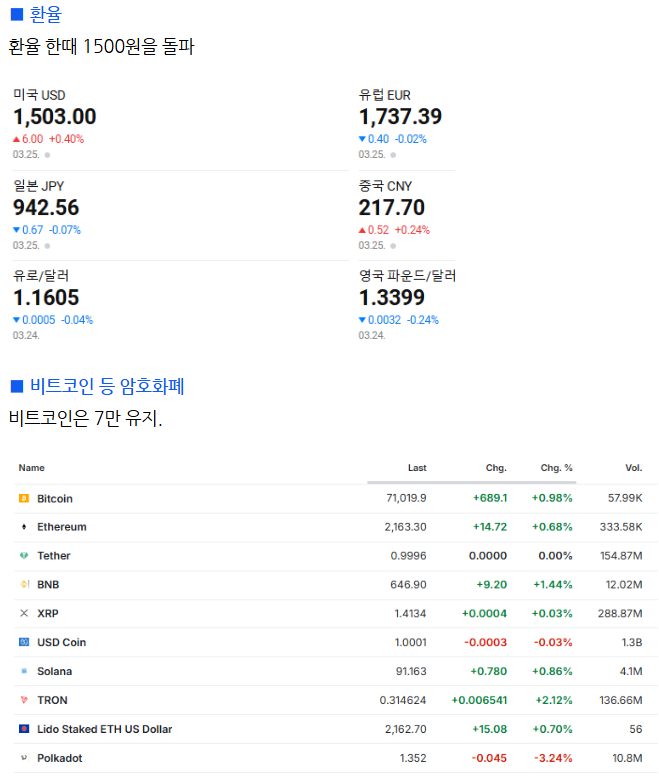Image resolution: width=659 pixels, height=781 pixels.
Task: Click the Bitcoin coin icon
Action: (24, 498)
